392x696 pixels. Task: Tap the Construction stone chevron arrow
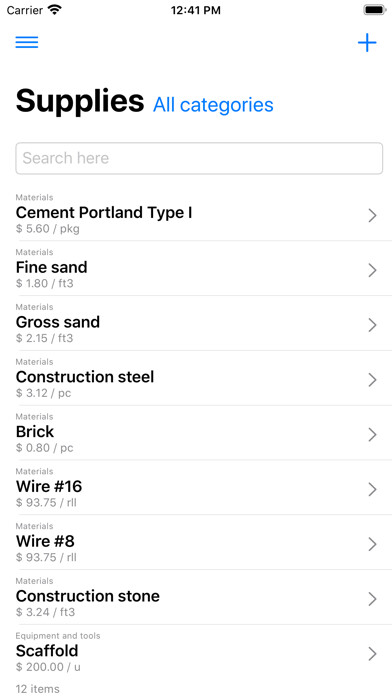coord(372,599)
